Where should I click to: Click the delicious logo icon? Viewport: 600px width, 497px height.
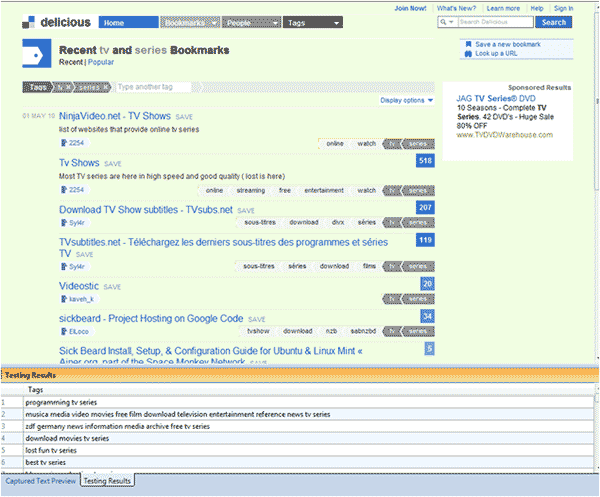tap(29, 22)
